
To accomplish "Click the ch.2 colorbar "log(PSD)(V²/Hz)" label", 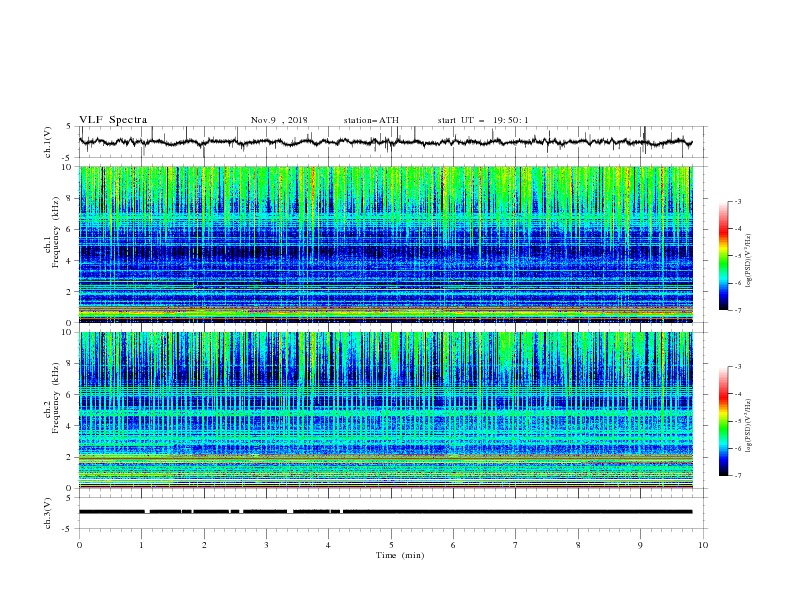I will [x=748, y=426].
